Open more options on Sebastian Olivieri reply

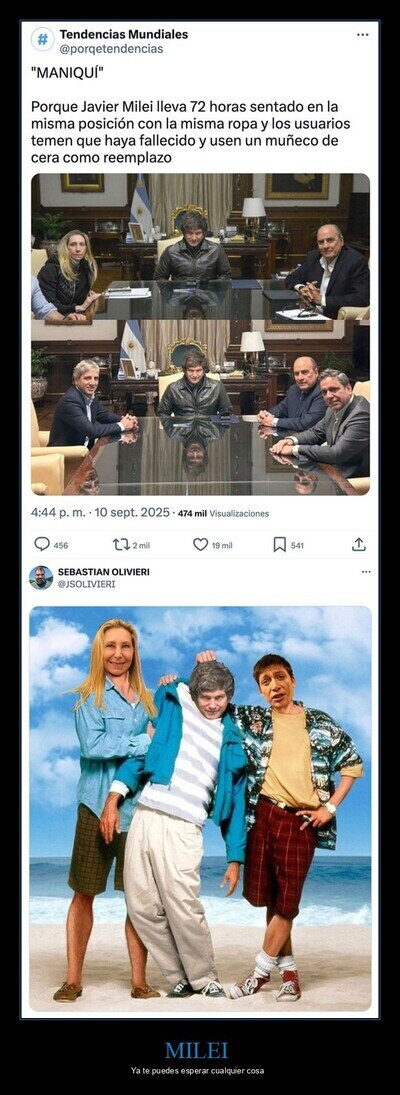(366, 571)
